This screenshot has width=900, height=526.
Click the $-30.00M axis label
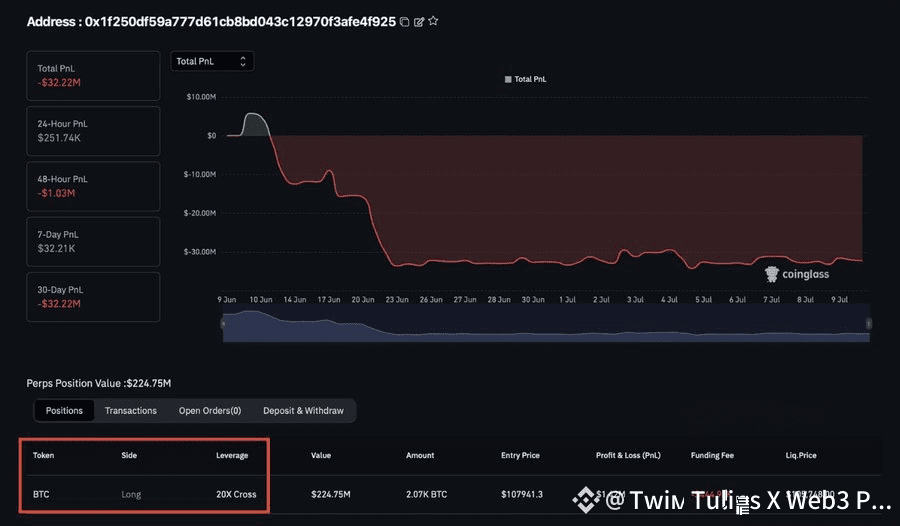pyautogui.click(x=200, y=252)
